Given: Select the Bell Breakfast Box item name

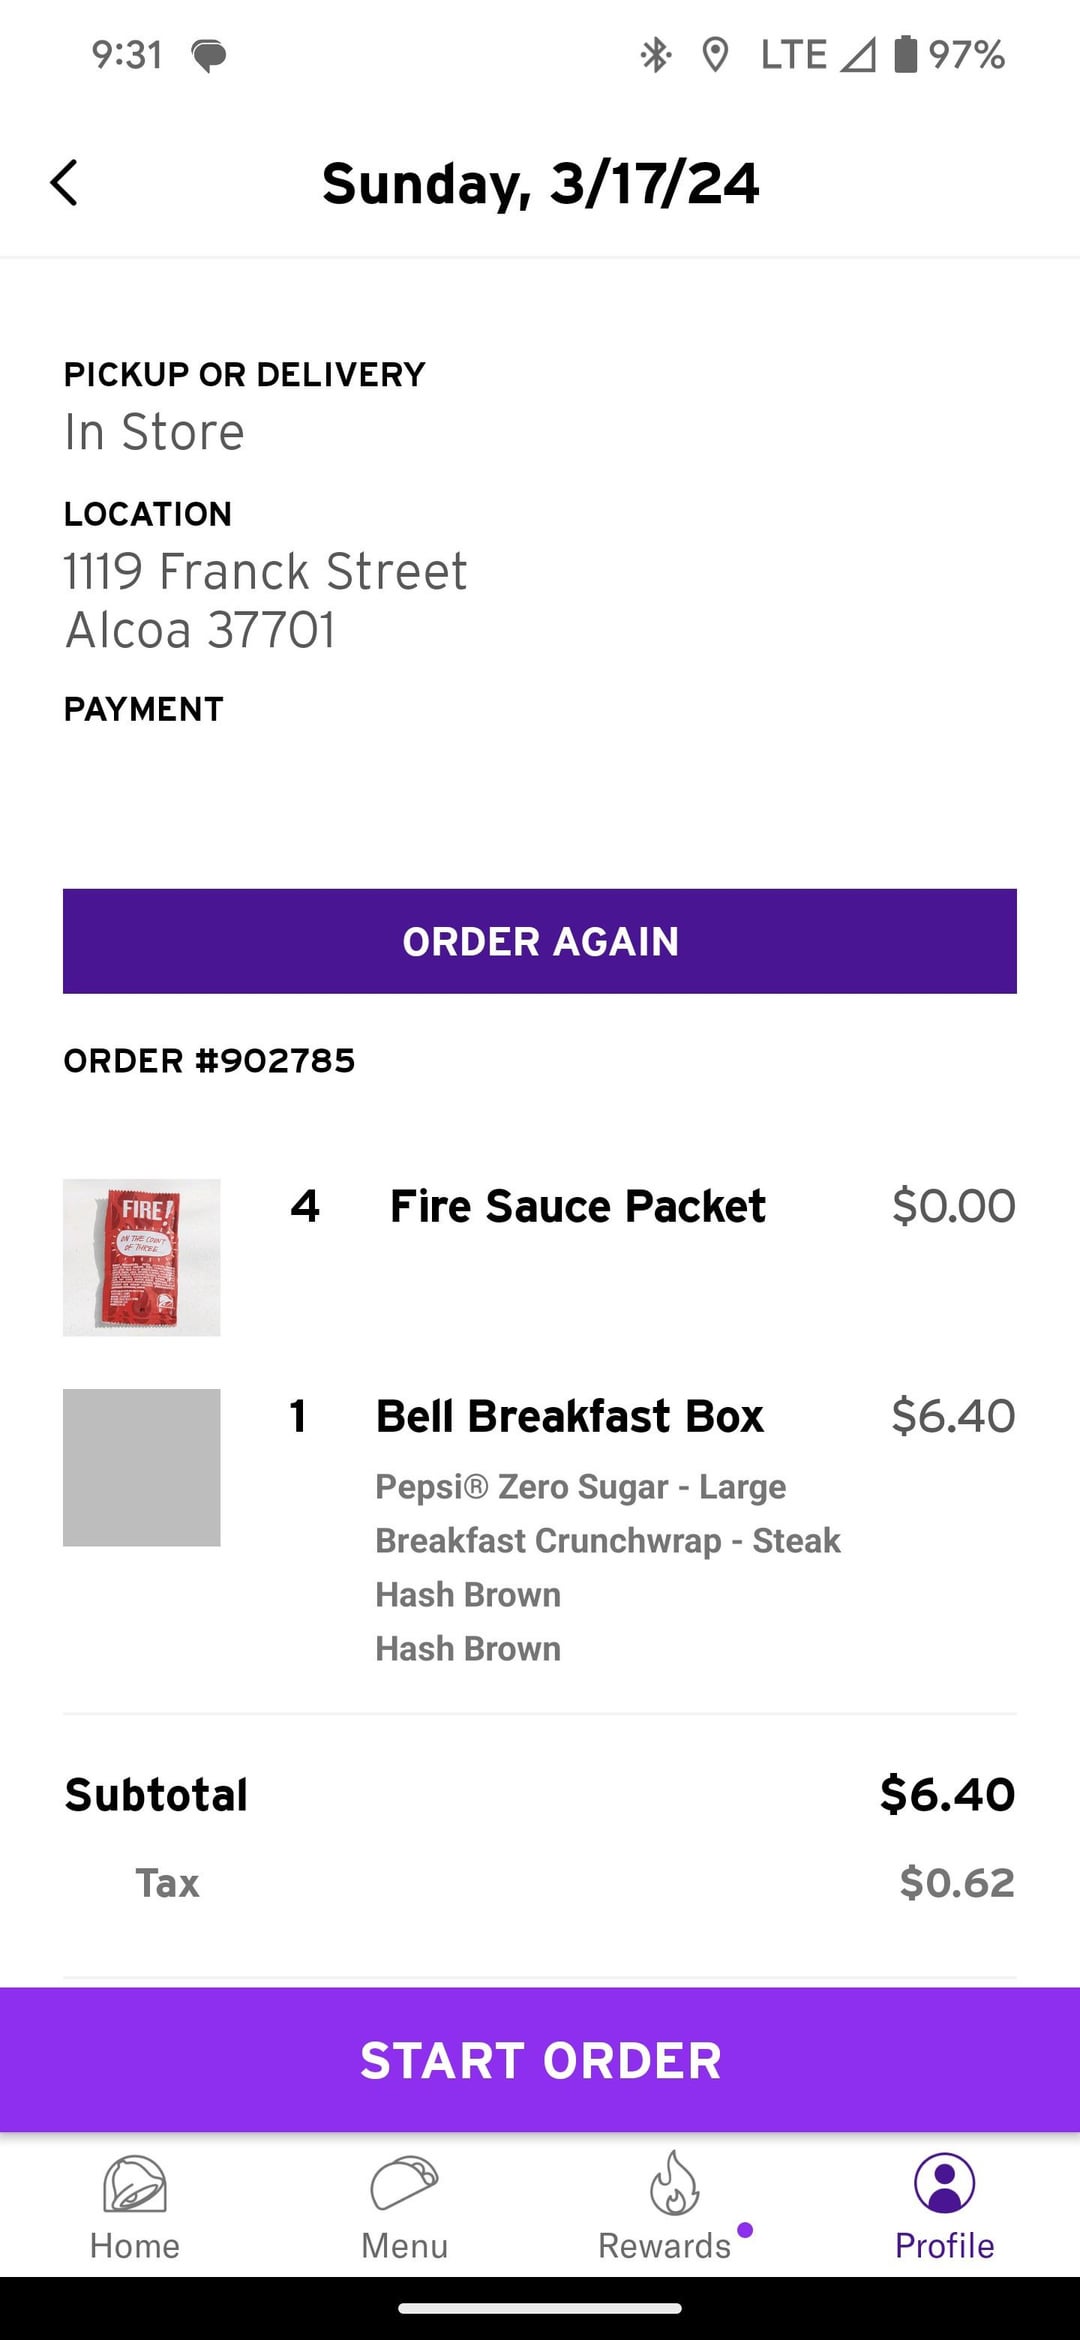Looking at the screenshot, I should coord(569,1416).
